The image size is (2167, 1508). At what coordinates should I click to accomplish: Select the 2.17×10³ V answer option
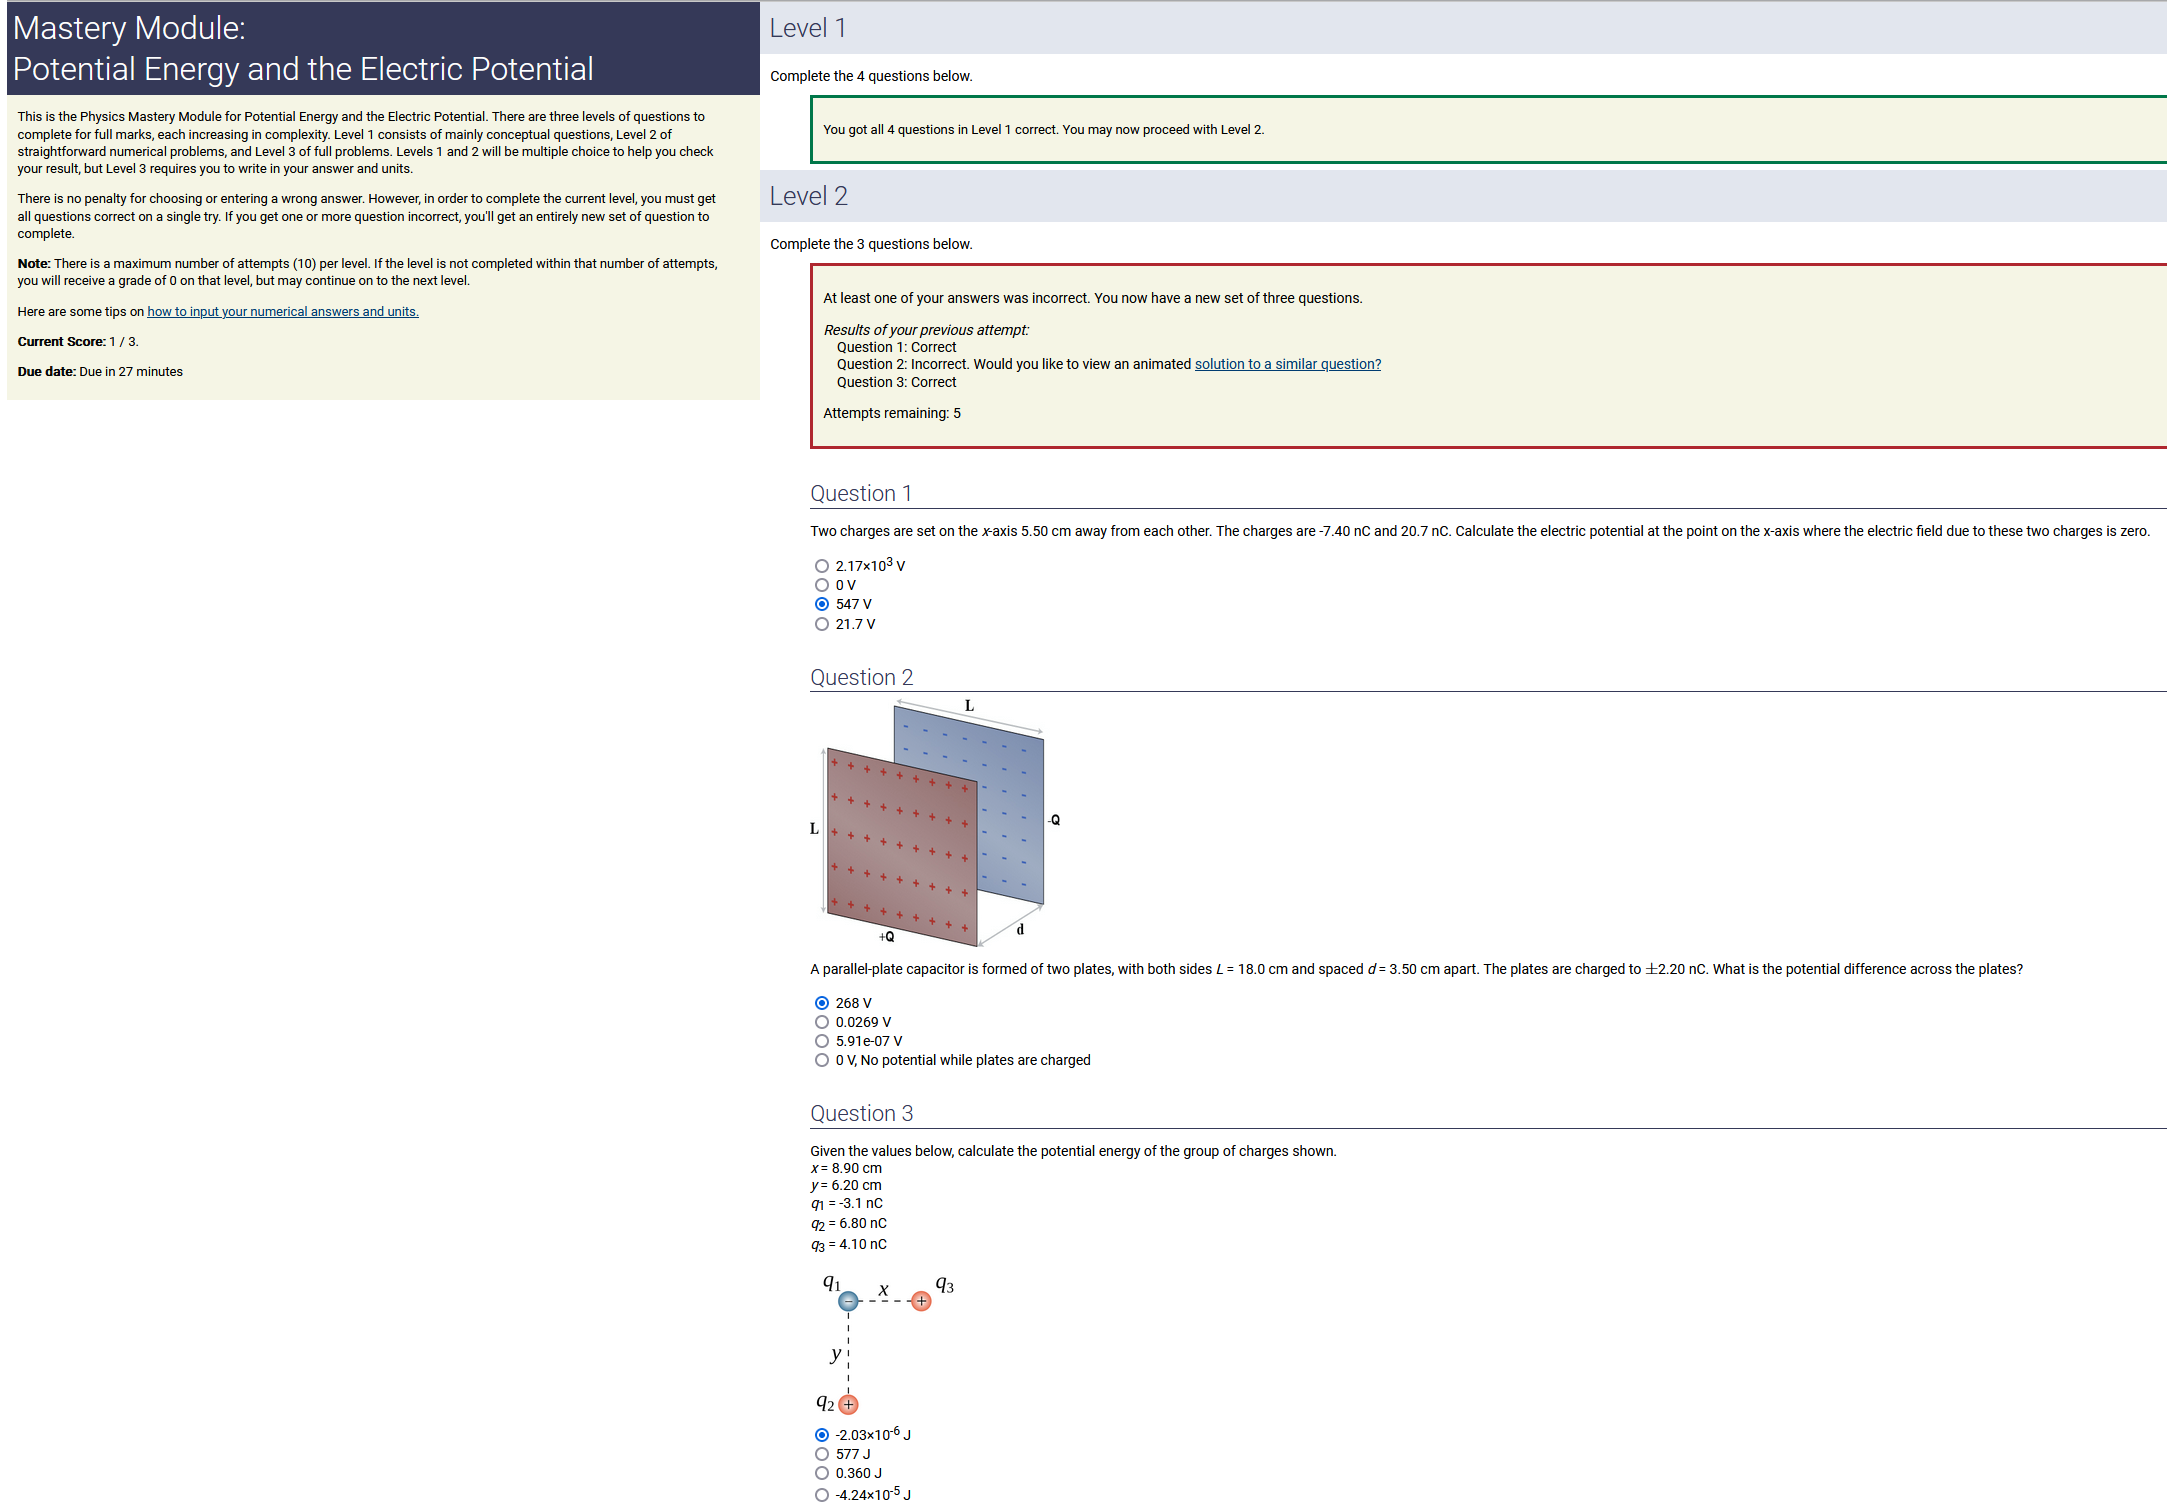[x=822, y=566]
